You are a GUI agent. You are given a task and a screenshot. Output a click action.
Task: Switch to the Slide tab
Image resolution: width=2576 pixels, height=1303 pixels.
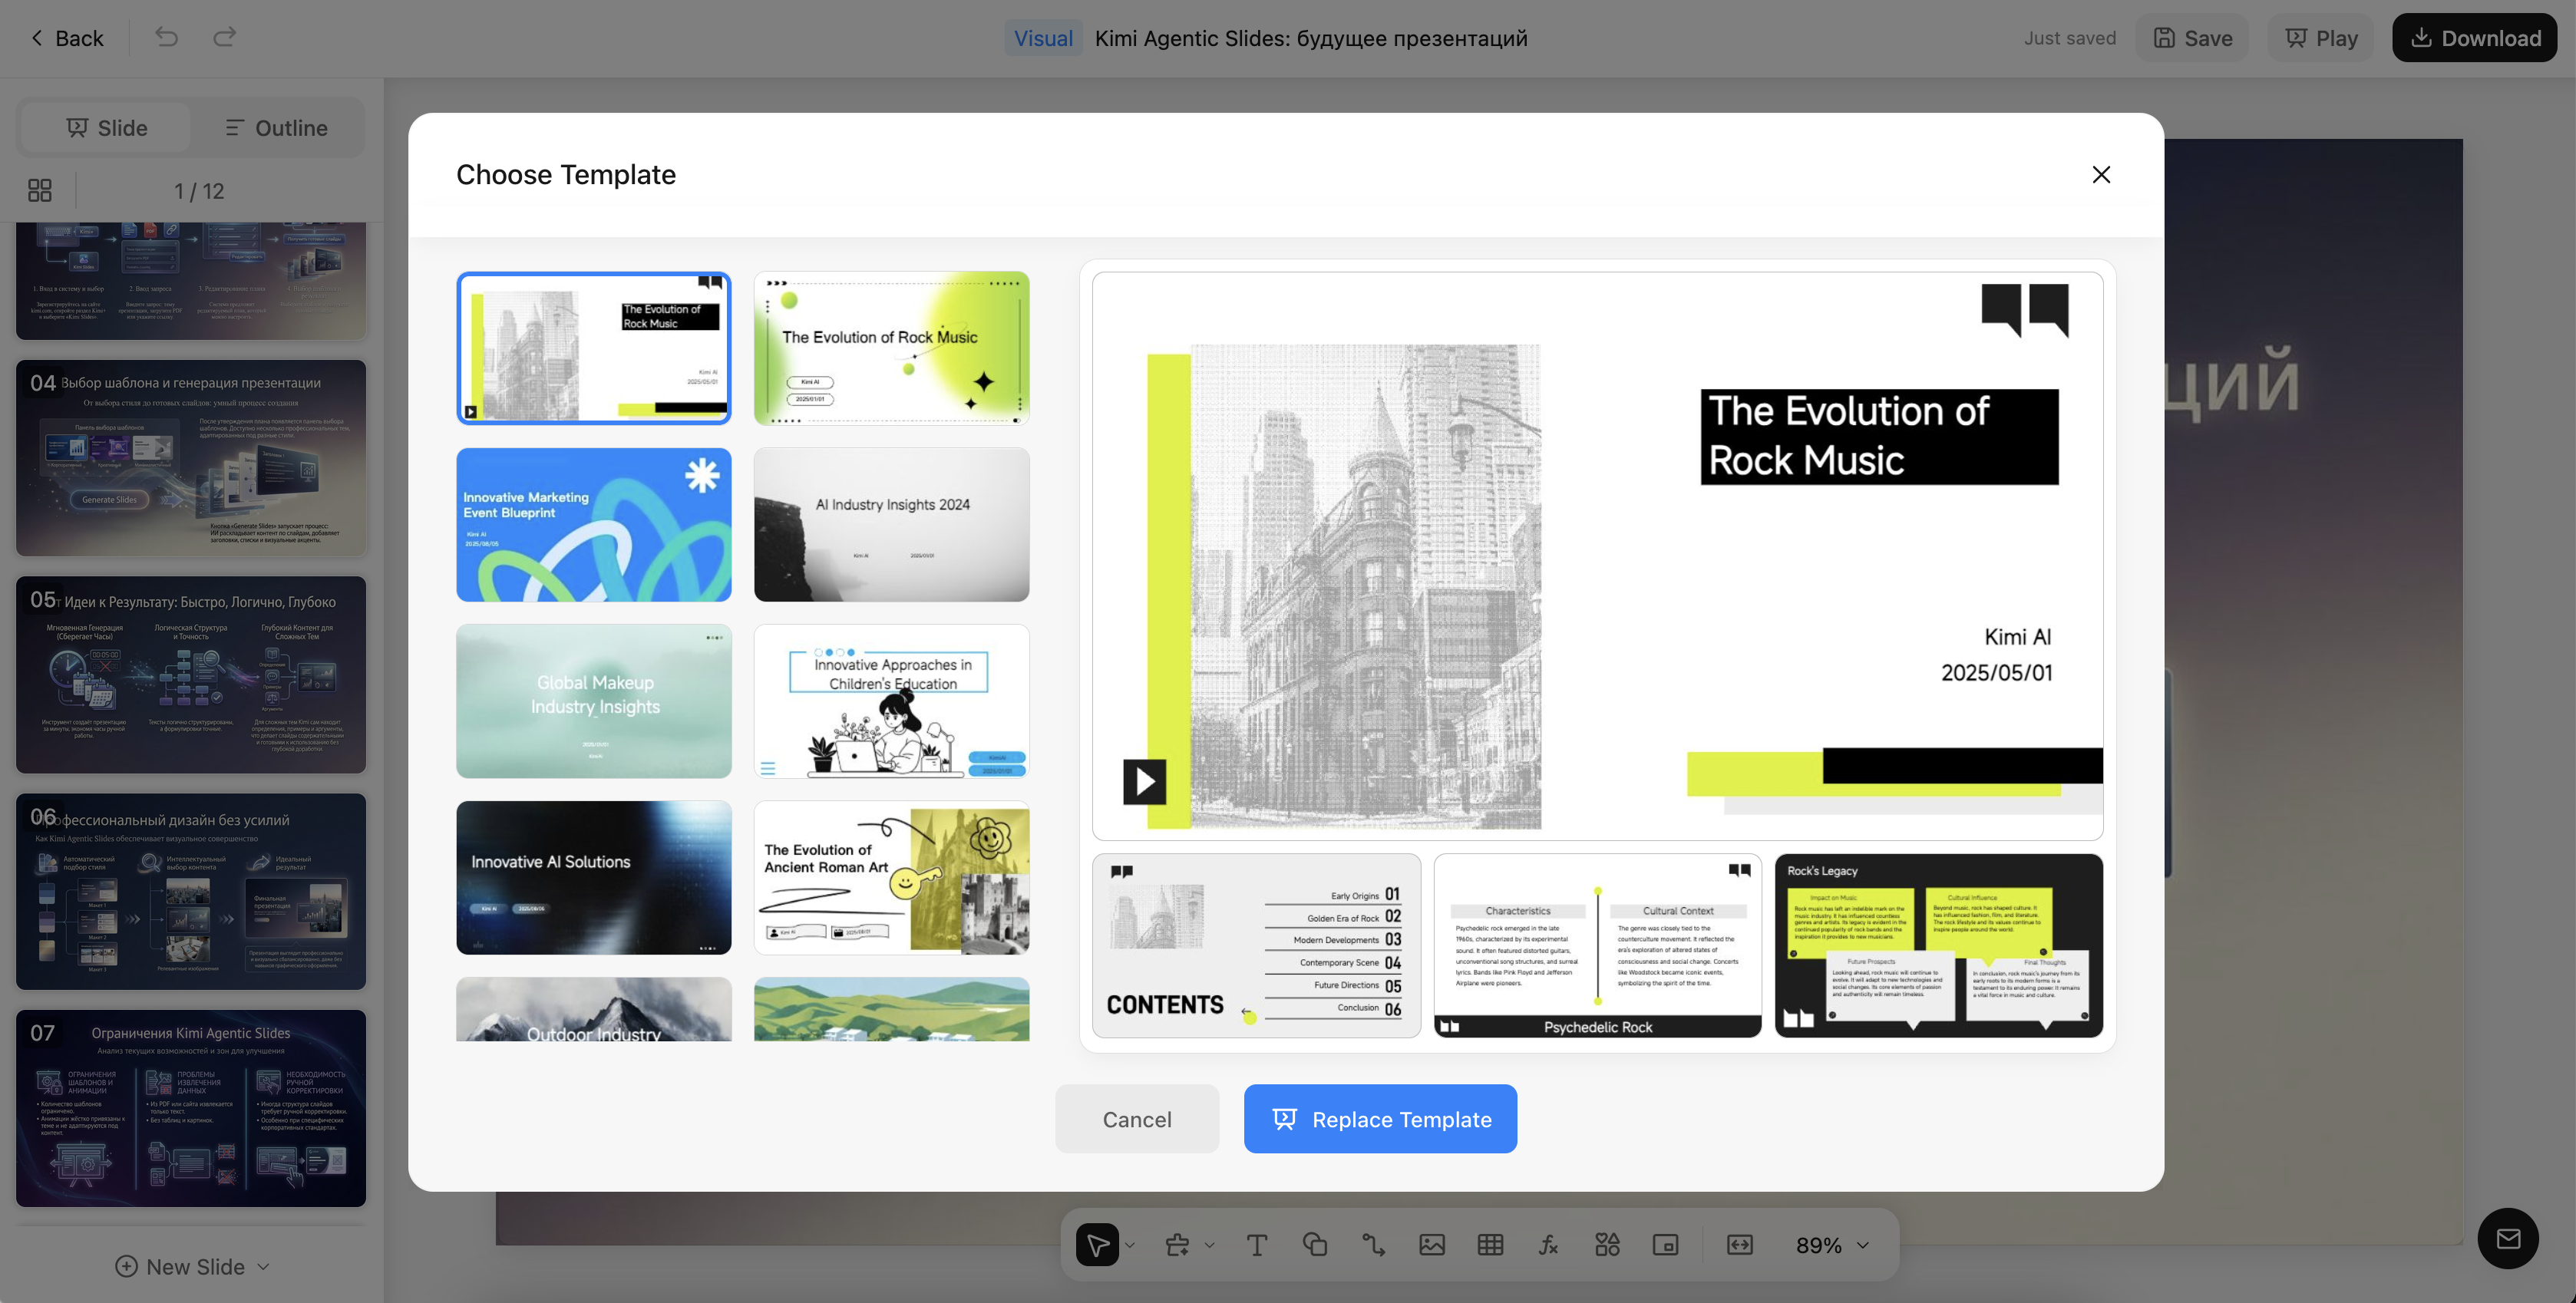pos(107,128)
